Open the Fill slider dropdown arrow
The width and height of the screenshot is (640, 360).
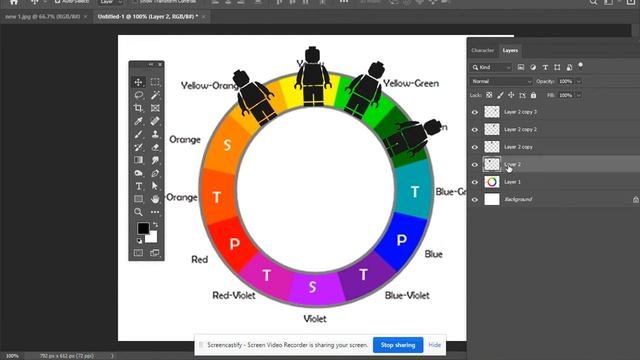click(578, 96)
